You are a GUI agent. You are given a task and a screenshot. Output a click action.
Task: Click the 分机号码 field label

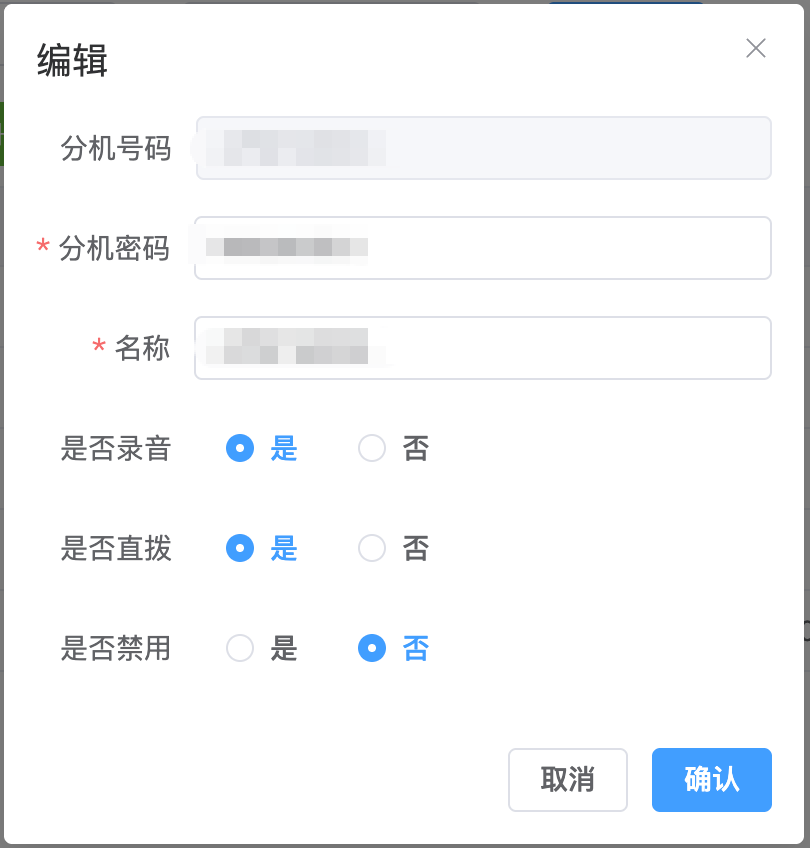(x=115, y=148)
